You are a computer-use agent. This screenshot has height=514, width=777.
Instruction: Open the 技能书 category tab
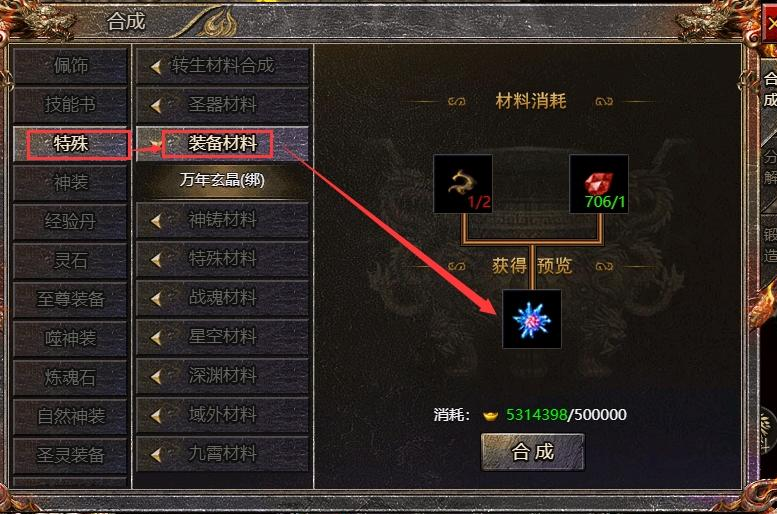[x=70, y=105]
